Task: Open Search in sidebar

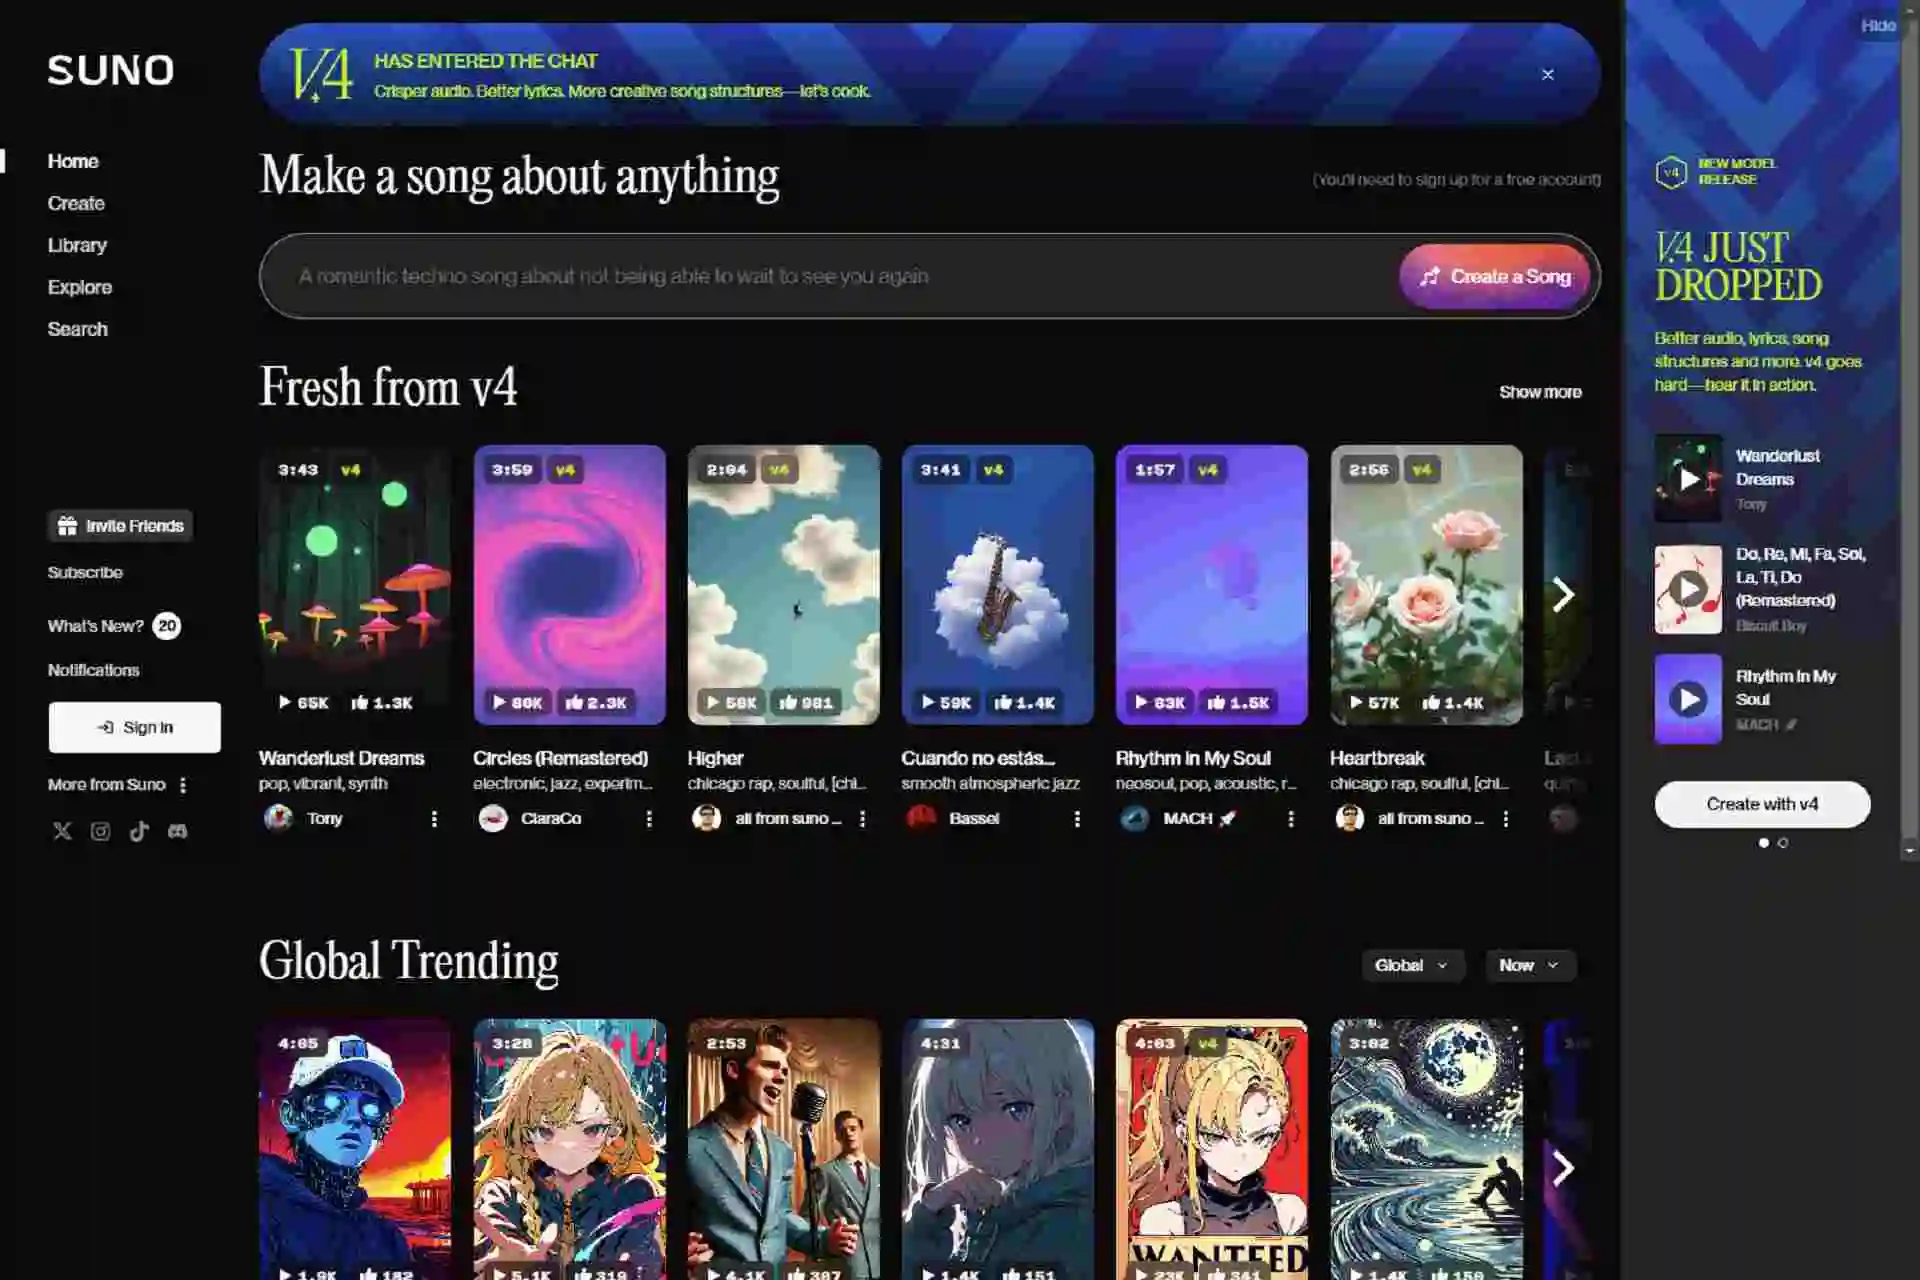Action: [x=77, y=329]
